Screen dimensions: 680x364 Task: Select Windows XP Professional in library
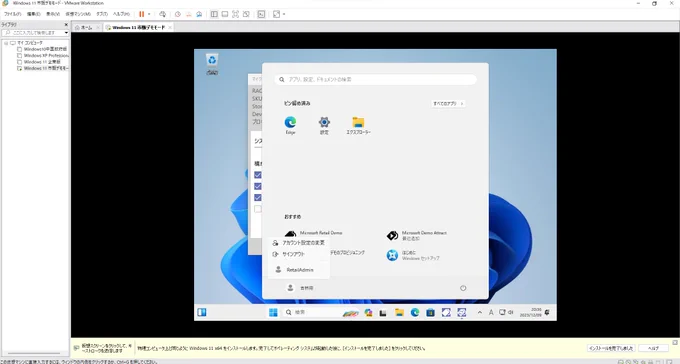[x=46, y=56]
